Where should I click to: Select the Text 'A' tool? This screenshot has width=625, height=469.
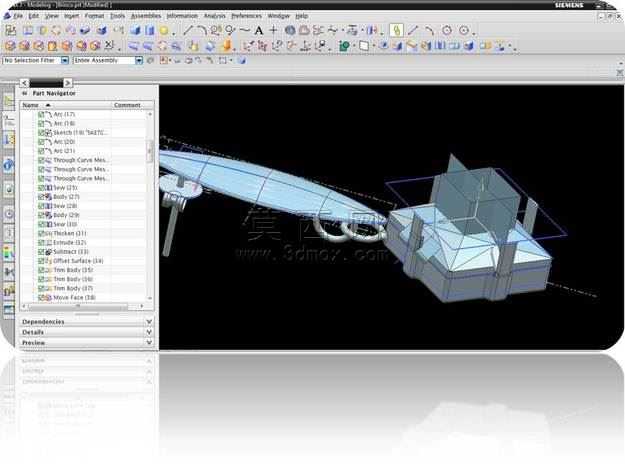(259, 30)
